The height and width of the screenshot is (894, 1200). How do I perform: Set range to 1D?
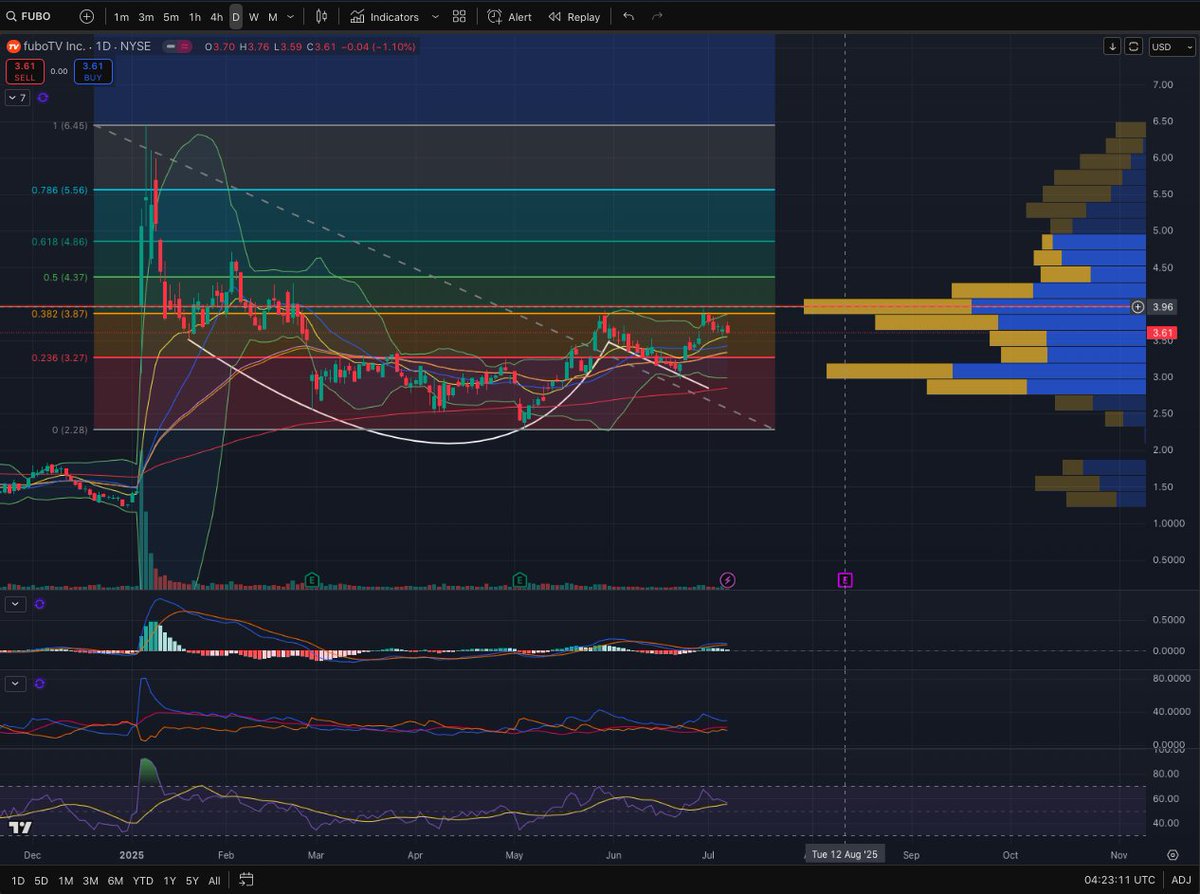click(18, 881)
